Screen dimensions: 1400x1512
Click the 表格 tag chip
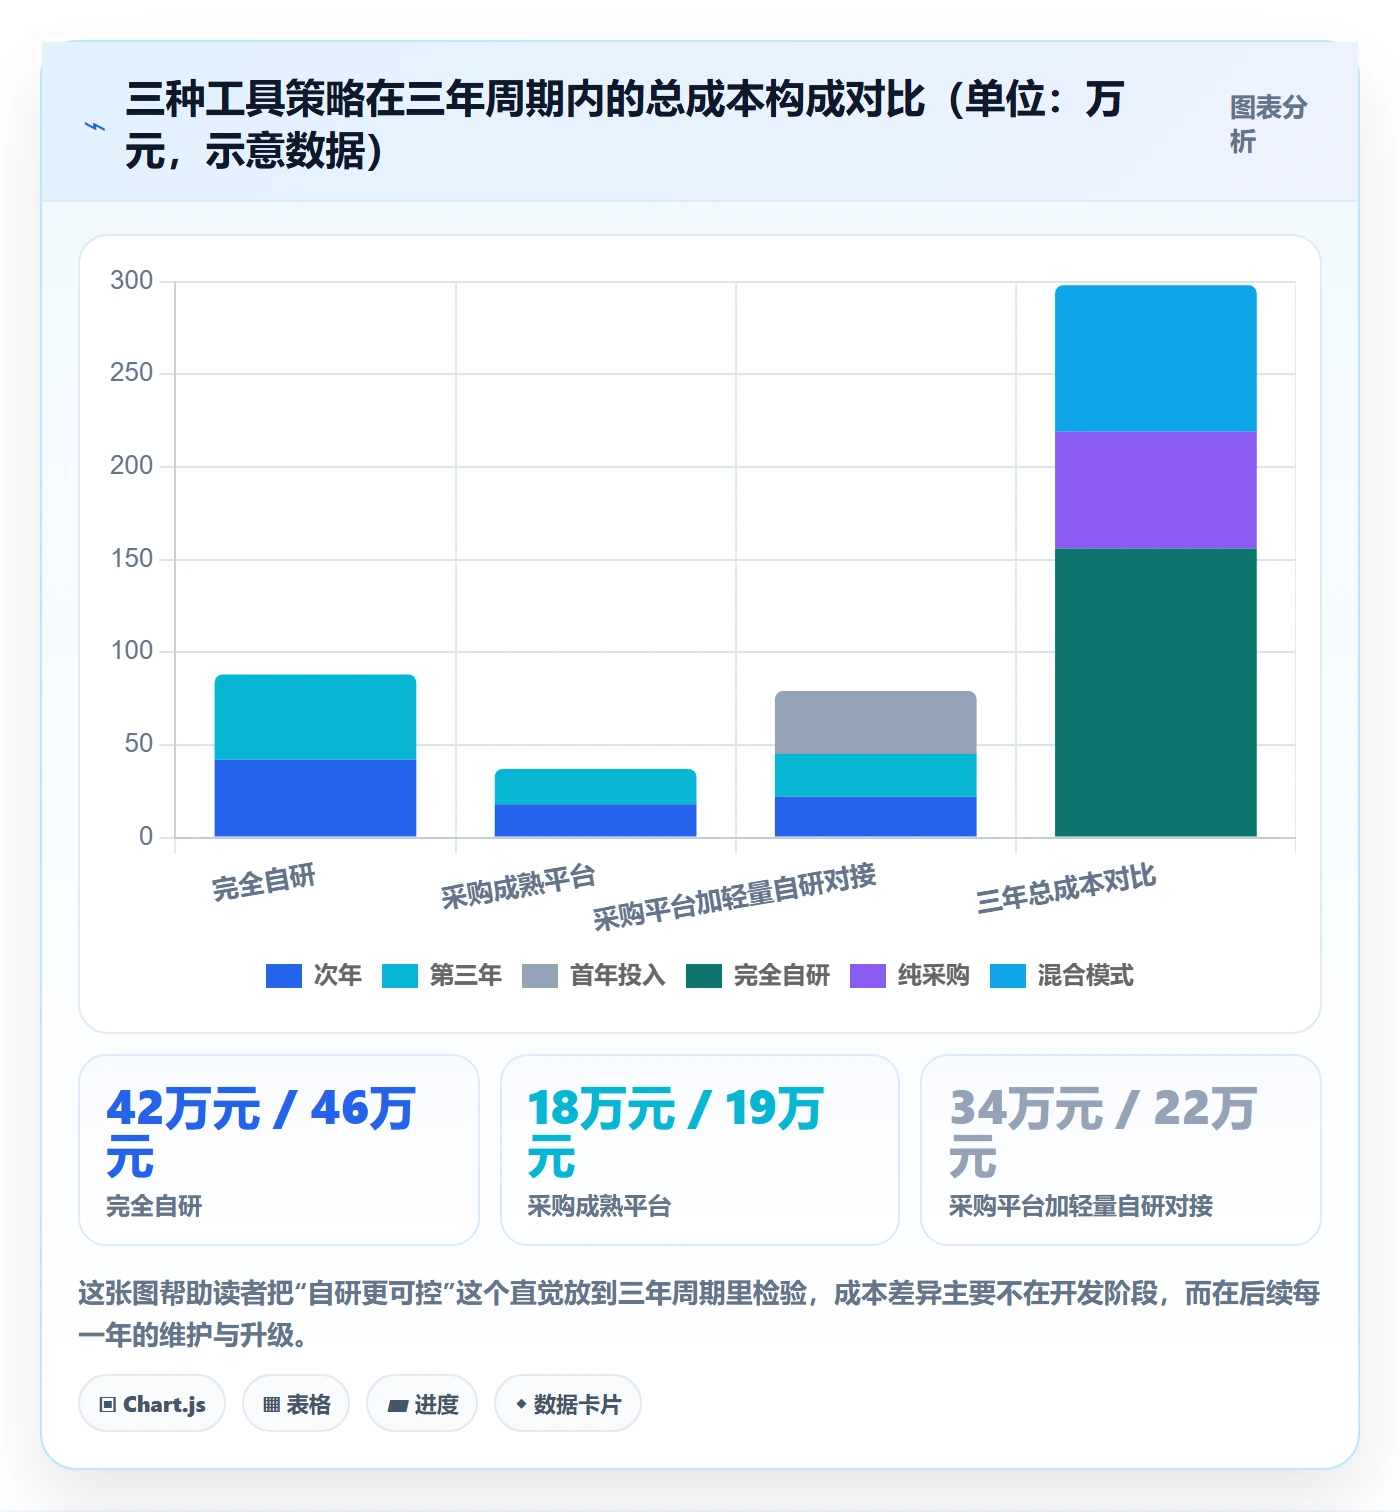pos(296,1404)
